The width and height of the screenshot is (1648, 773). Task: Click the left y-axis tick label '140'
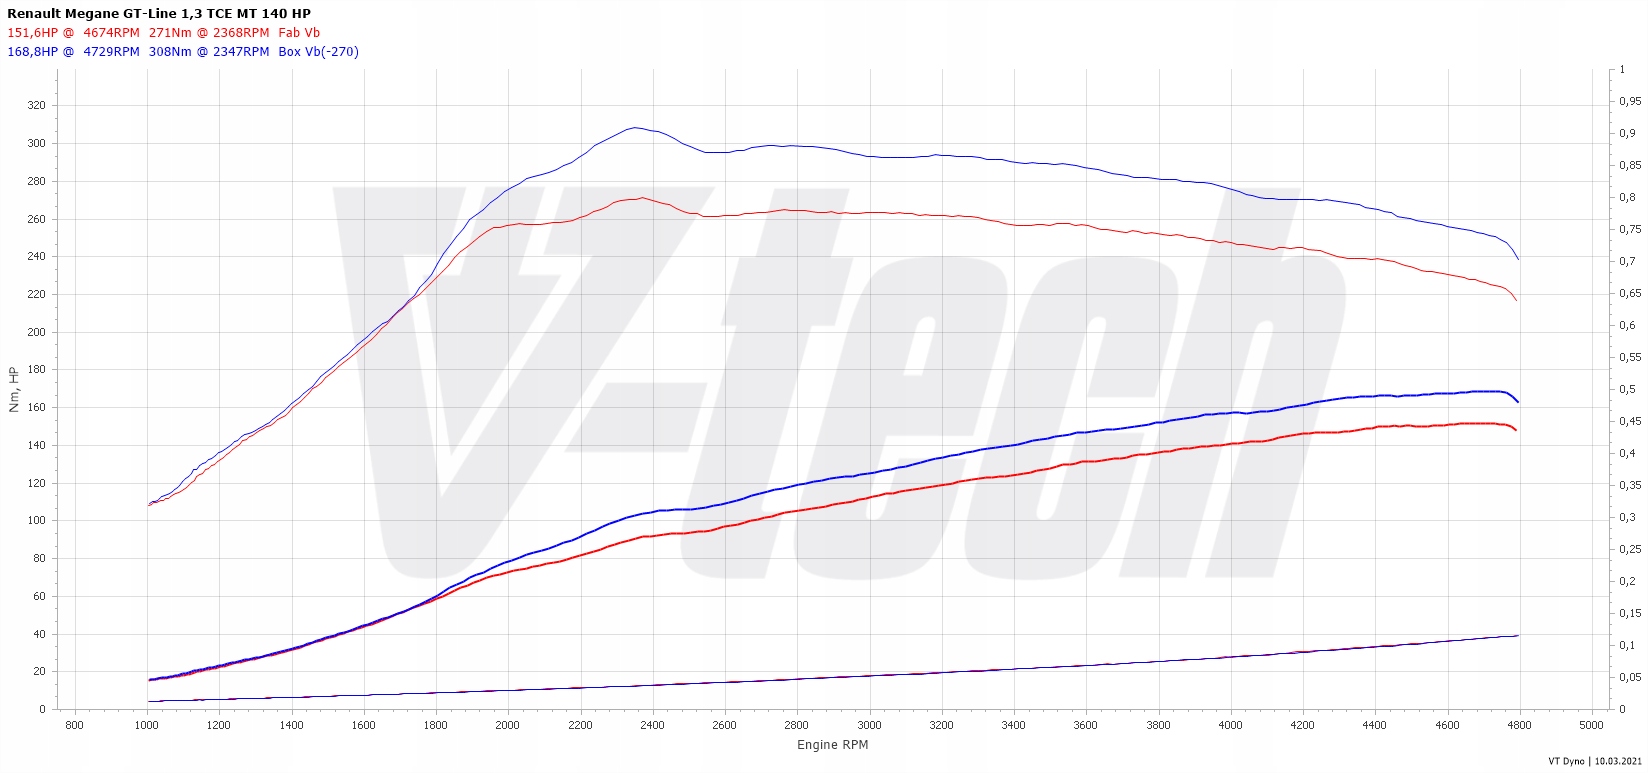[x=36, y=446]
